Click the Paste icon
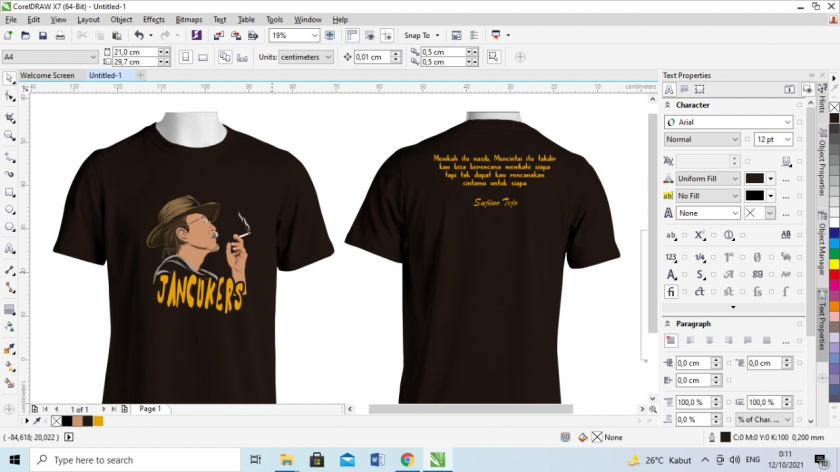 (116, 35)
